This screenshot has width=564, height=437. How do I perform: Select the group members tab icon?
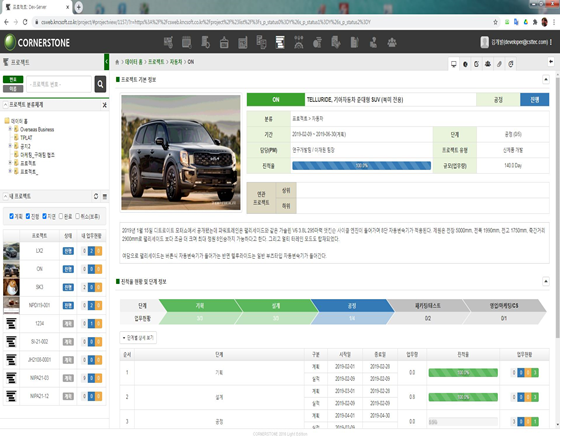[488, 64]
